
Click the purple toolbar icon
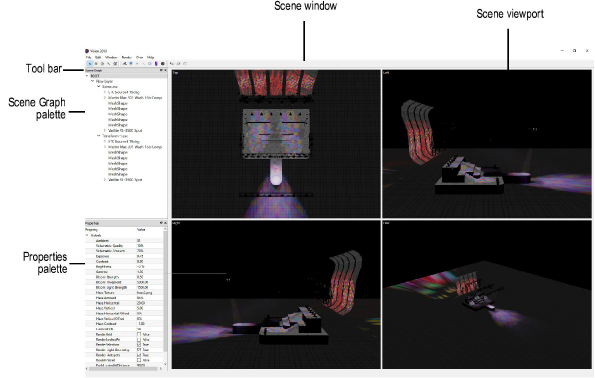point(156,64)
